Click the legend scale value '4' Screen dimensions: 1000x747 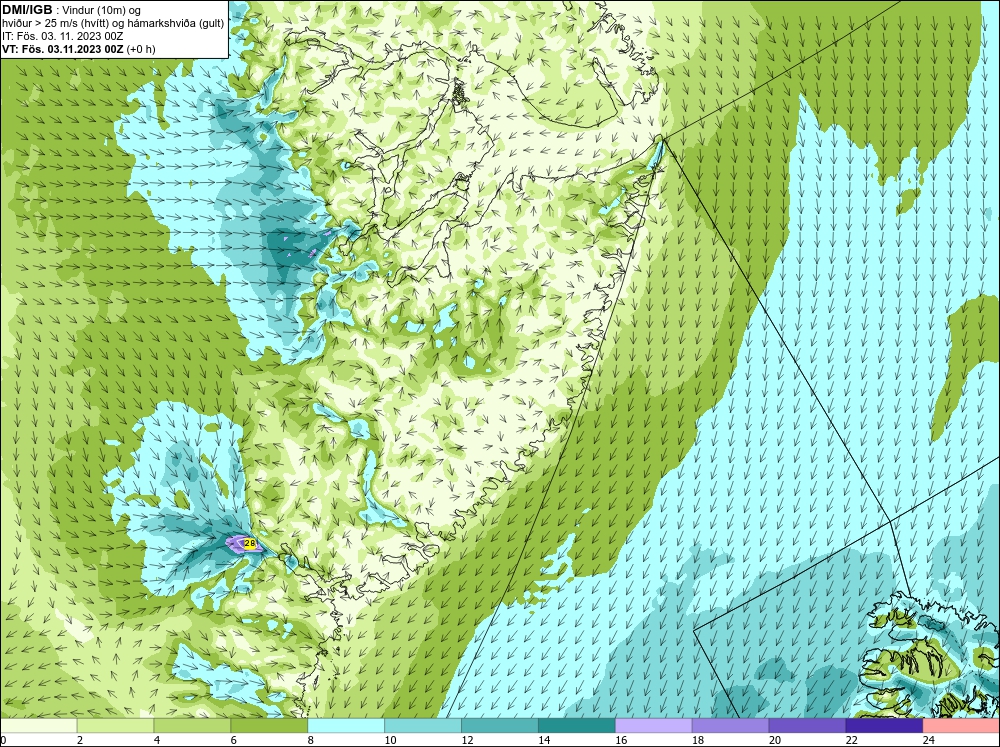click(x=157, y=740)
